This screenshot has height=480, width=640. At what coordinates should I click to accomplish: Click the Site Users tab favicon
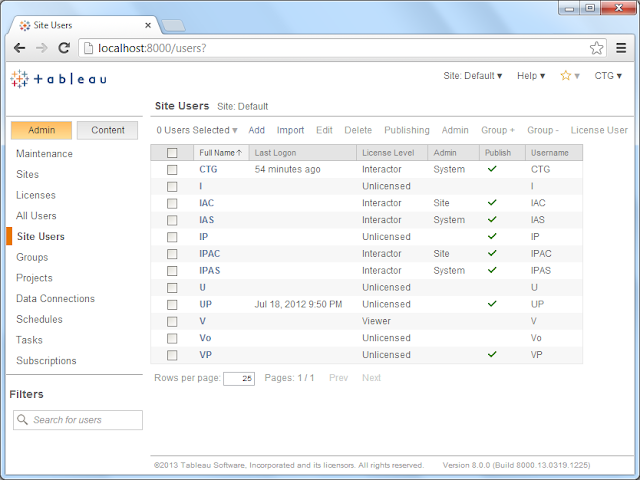coord(24,25)
